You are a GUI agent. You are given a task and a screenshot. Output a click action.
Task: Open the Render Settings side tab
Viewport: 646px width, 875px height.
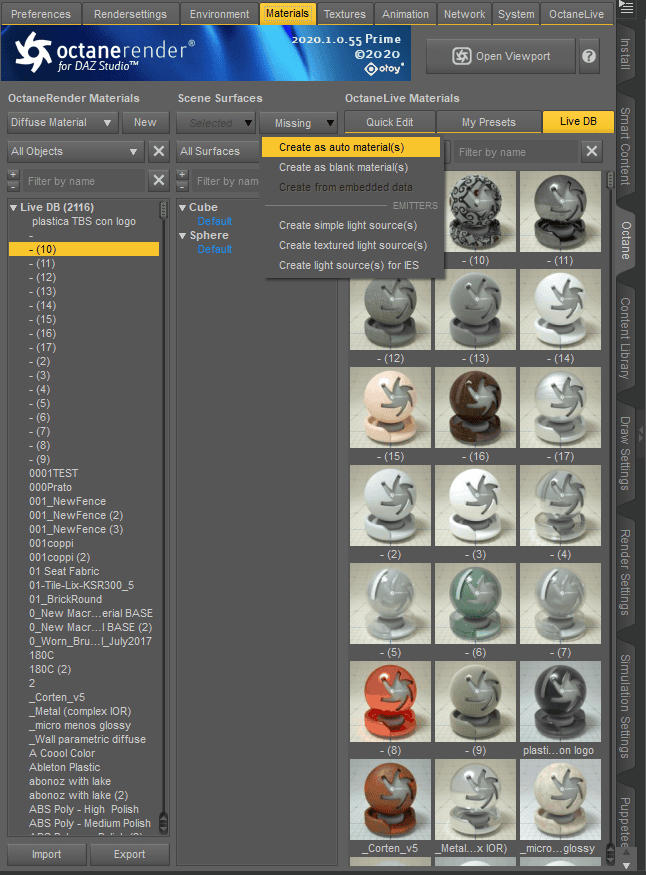point(625,572)
